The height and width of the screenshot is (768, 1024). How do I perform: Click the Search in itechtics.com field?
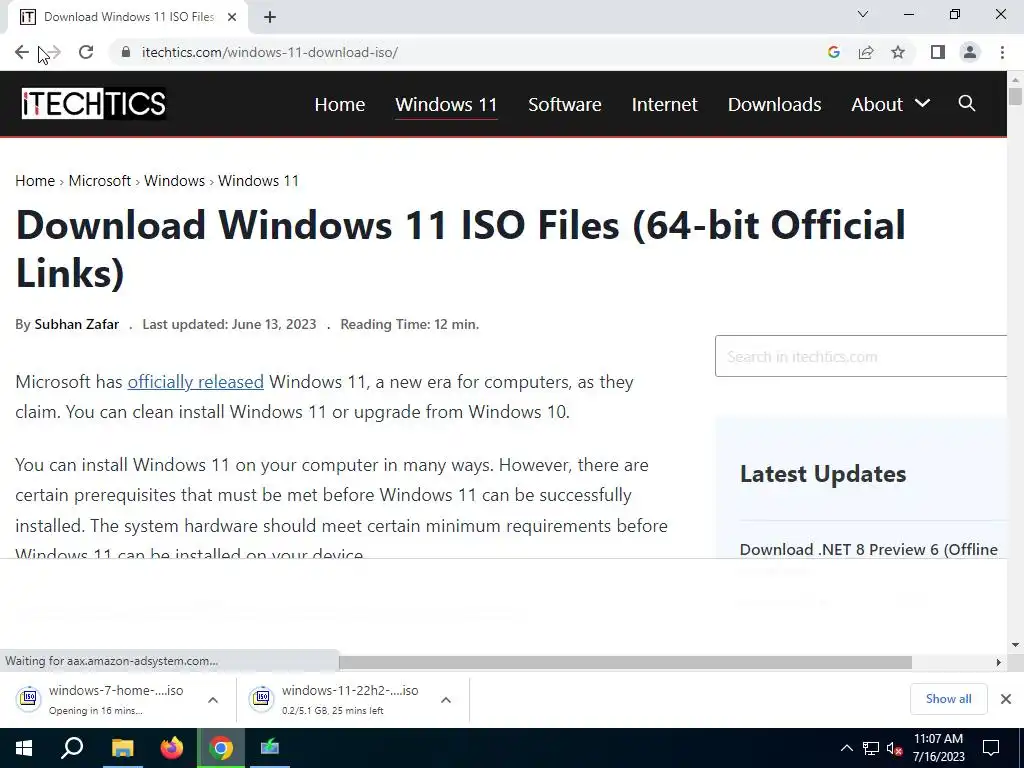pyautogui.click(x=861, y=356)
